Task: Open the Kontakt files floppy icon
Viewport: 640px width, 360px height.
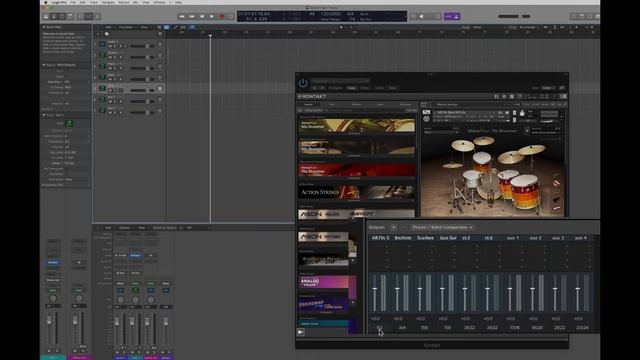Action: pos(512,97)
